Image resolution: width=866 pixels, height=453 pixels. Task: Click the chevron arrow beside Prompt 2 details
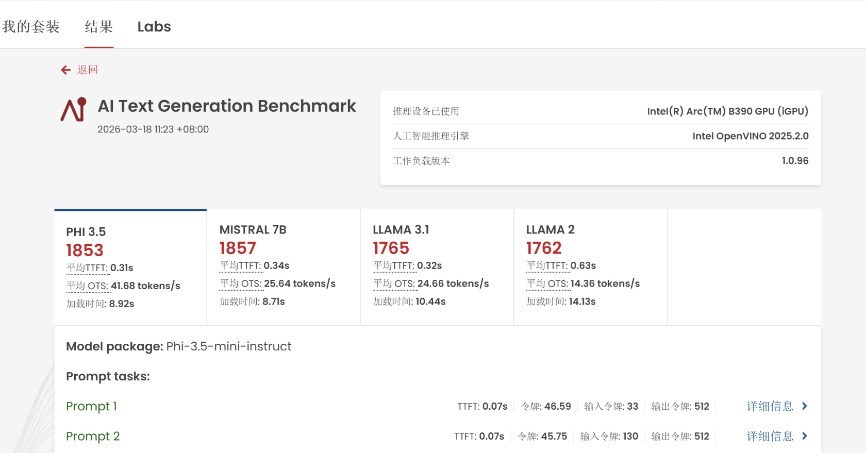pyautogui.click(x=805, y=437)
